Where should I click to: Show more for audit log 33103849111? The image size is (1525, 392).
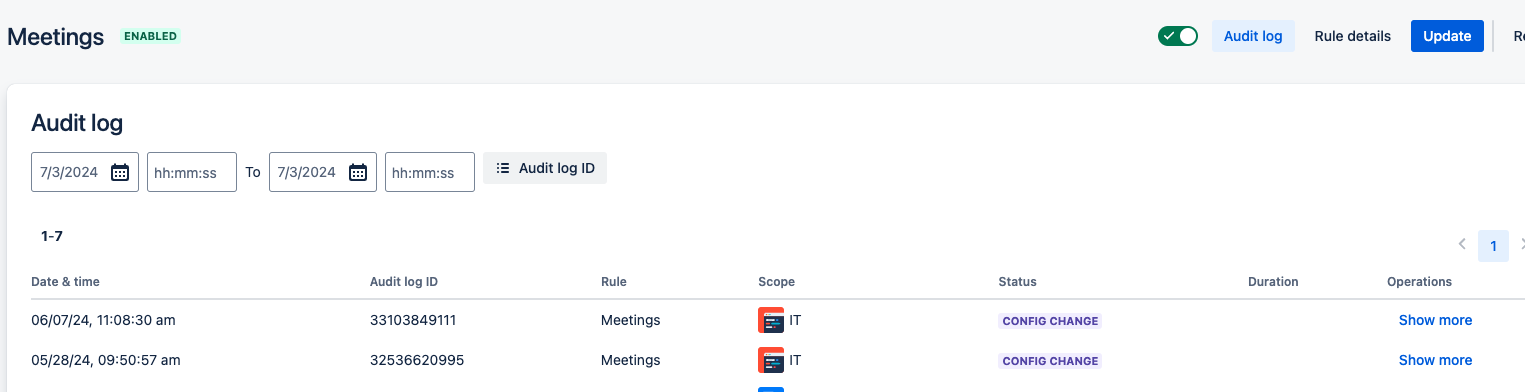tap(1435, 321)
